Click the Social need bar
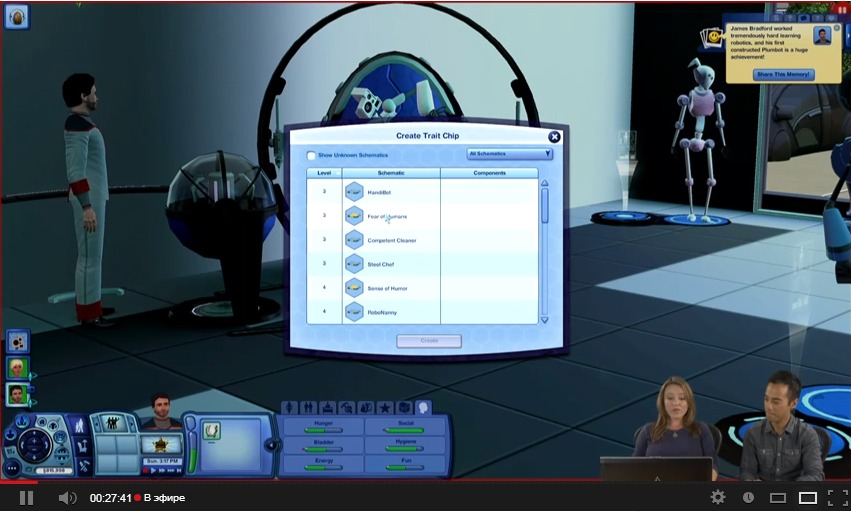 pos(404,431)
